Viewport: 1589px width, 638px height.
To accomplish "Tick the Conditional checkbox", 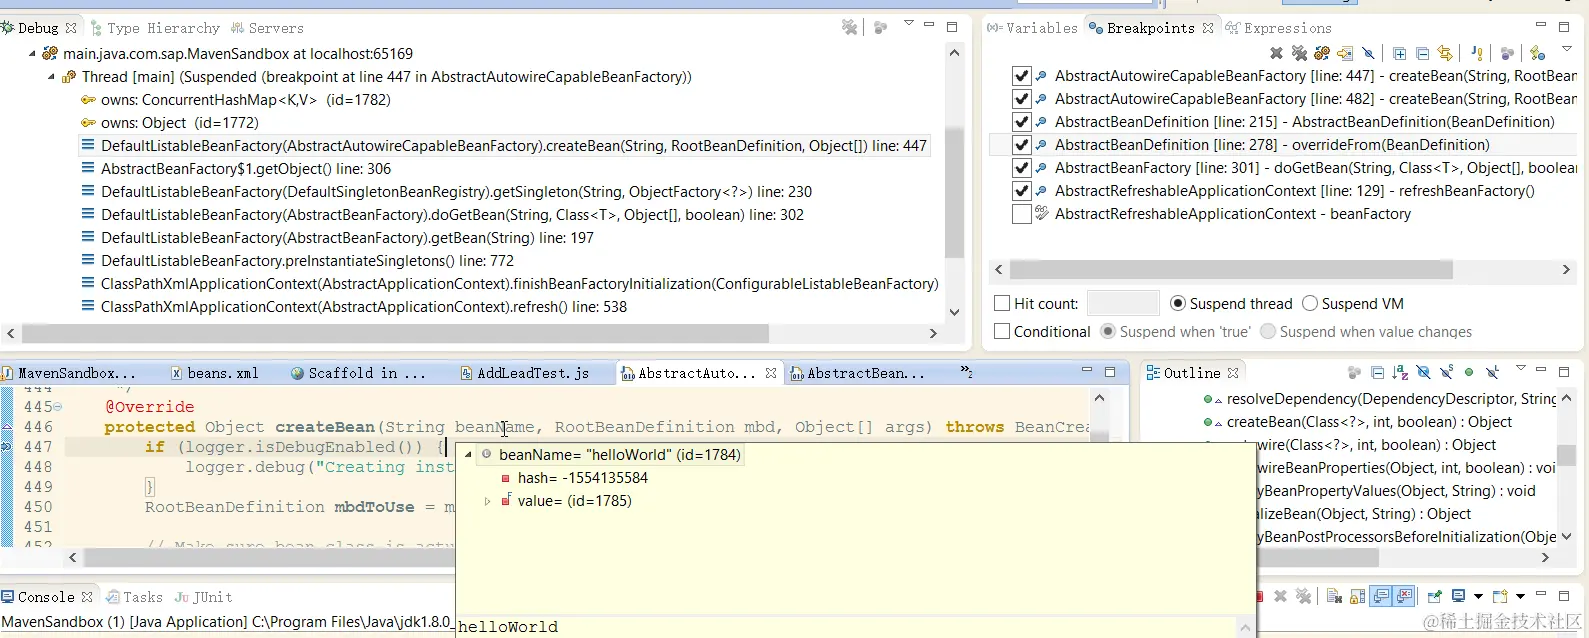I will (1002, 331).
